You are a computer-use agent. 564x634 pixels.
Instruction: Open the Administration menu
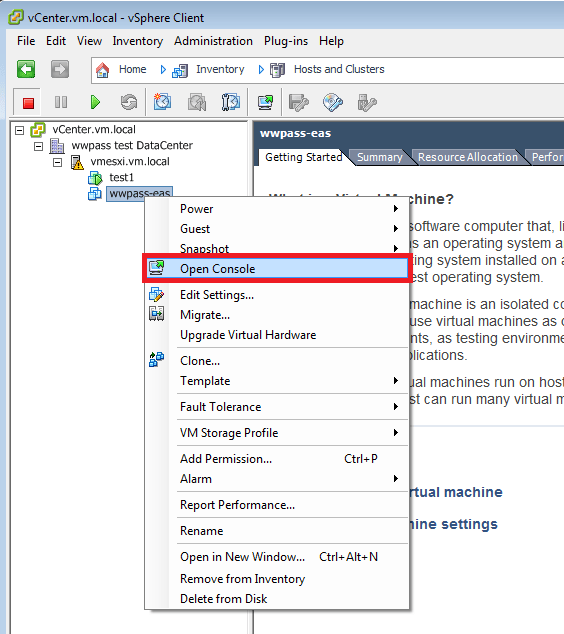click(213, 41)
